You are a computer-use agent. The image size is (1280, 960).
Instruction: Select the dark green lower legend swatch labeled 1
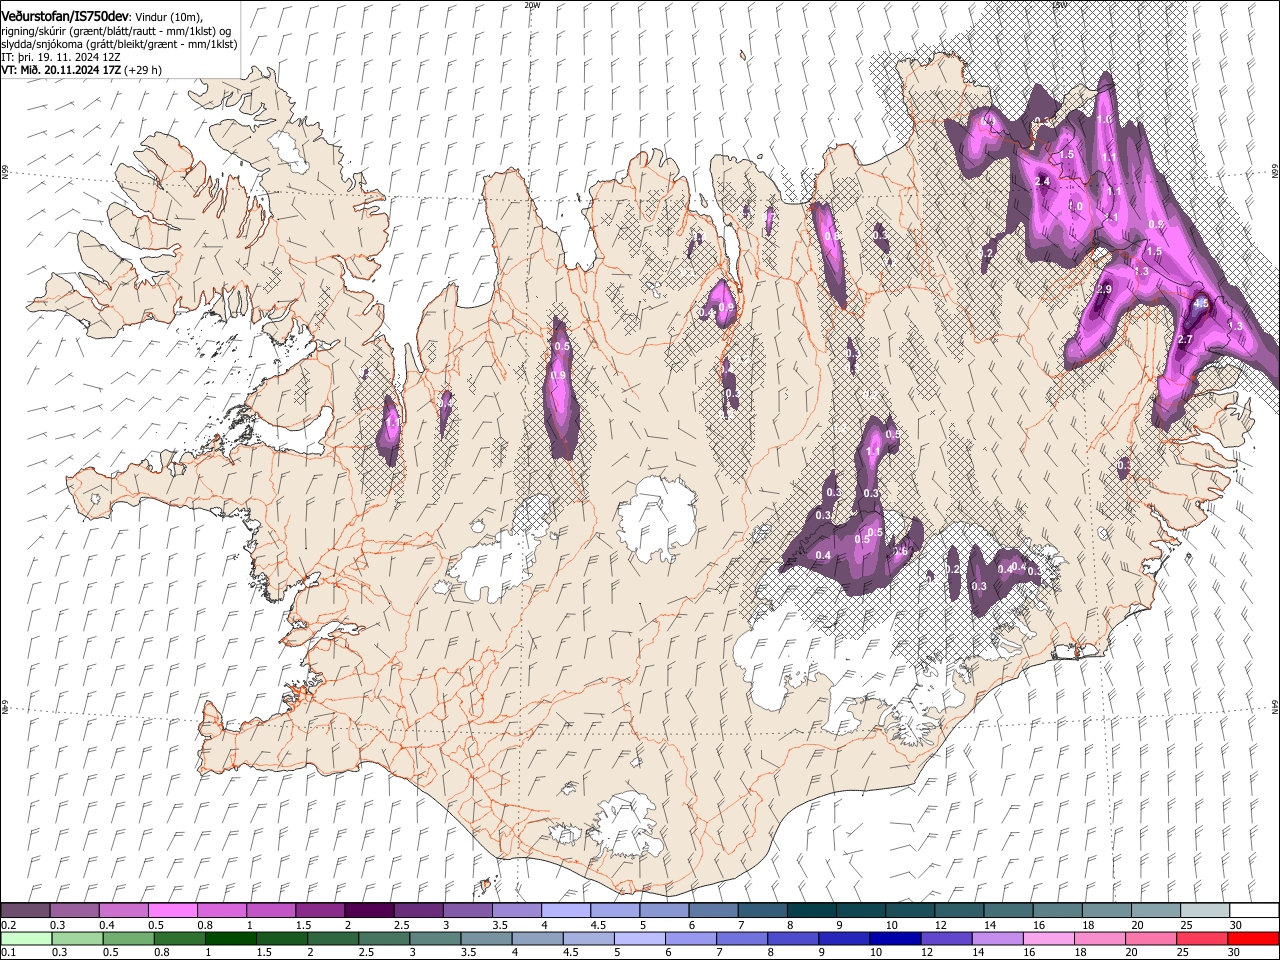pos(230,938)
